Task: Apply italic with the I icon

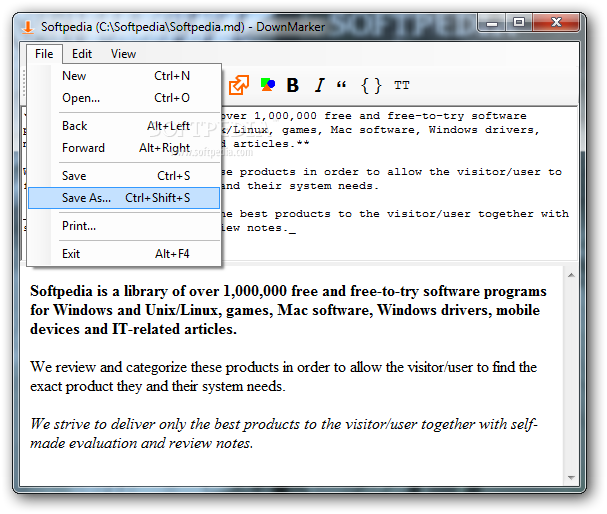Action: coord(319,85)
